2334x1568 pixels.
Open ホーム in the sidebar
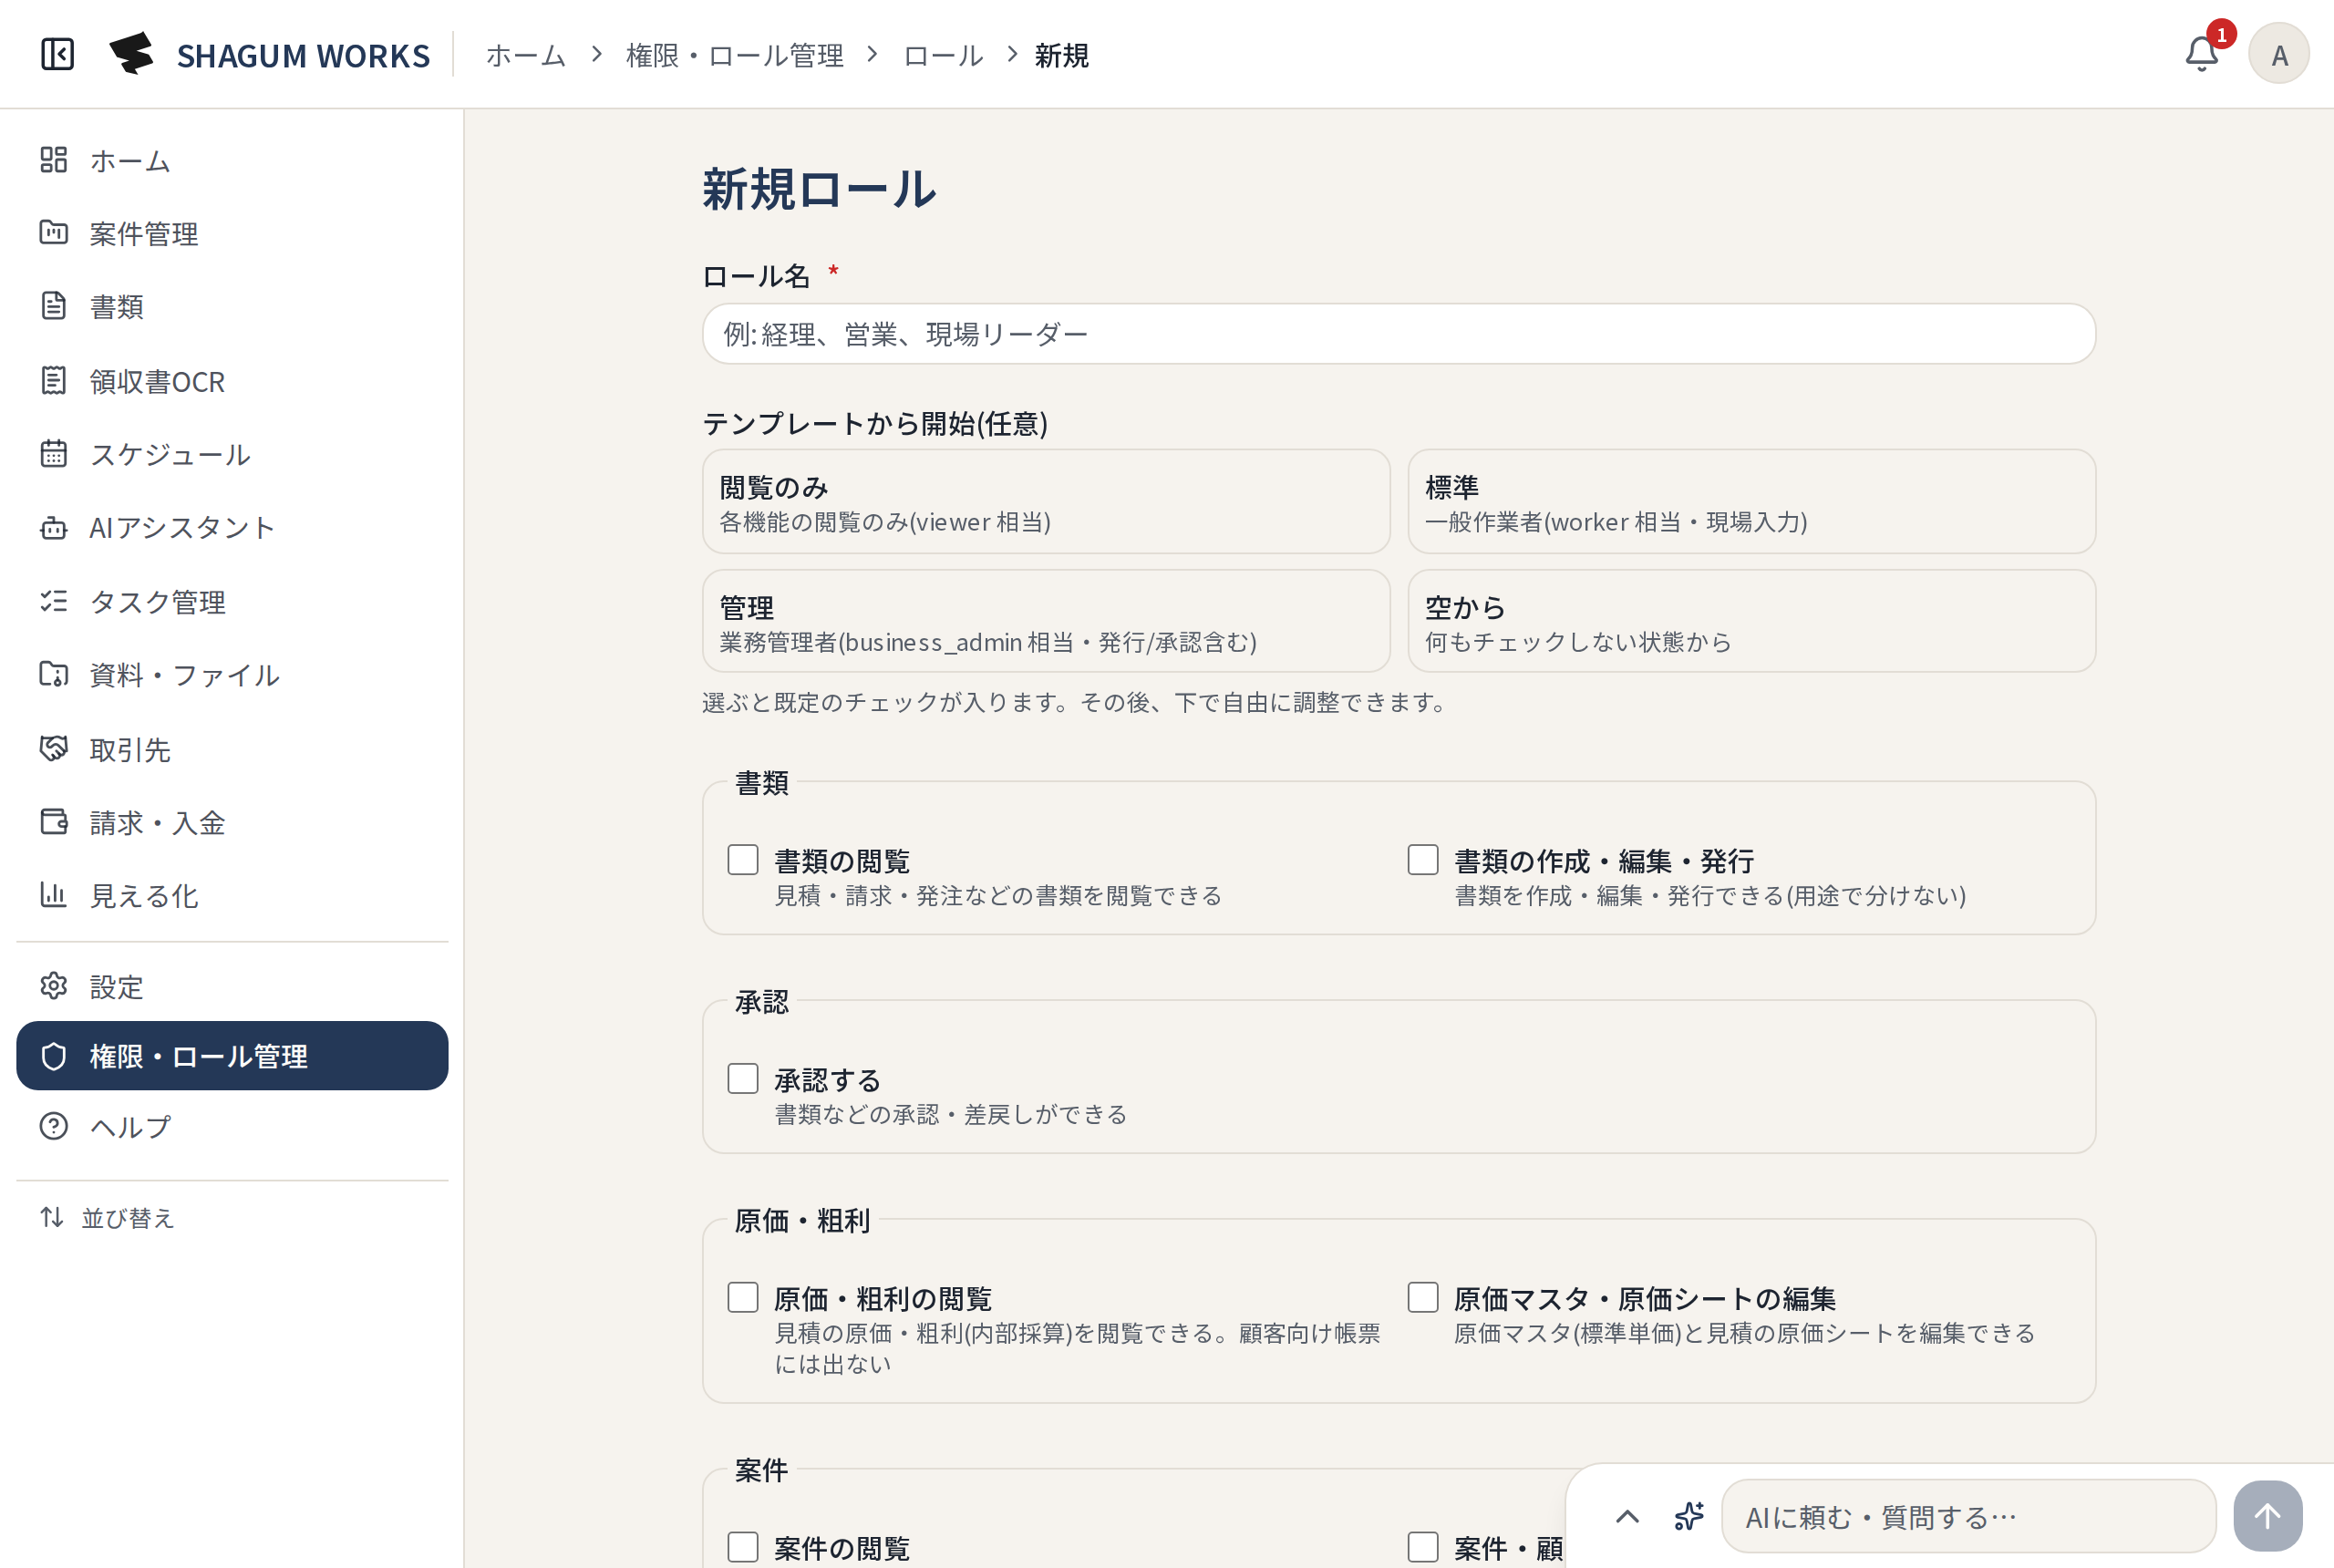tap(232, 160)
